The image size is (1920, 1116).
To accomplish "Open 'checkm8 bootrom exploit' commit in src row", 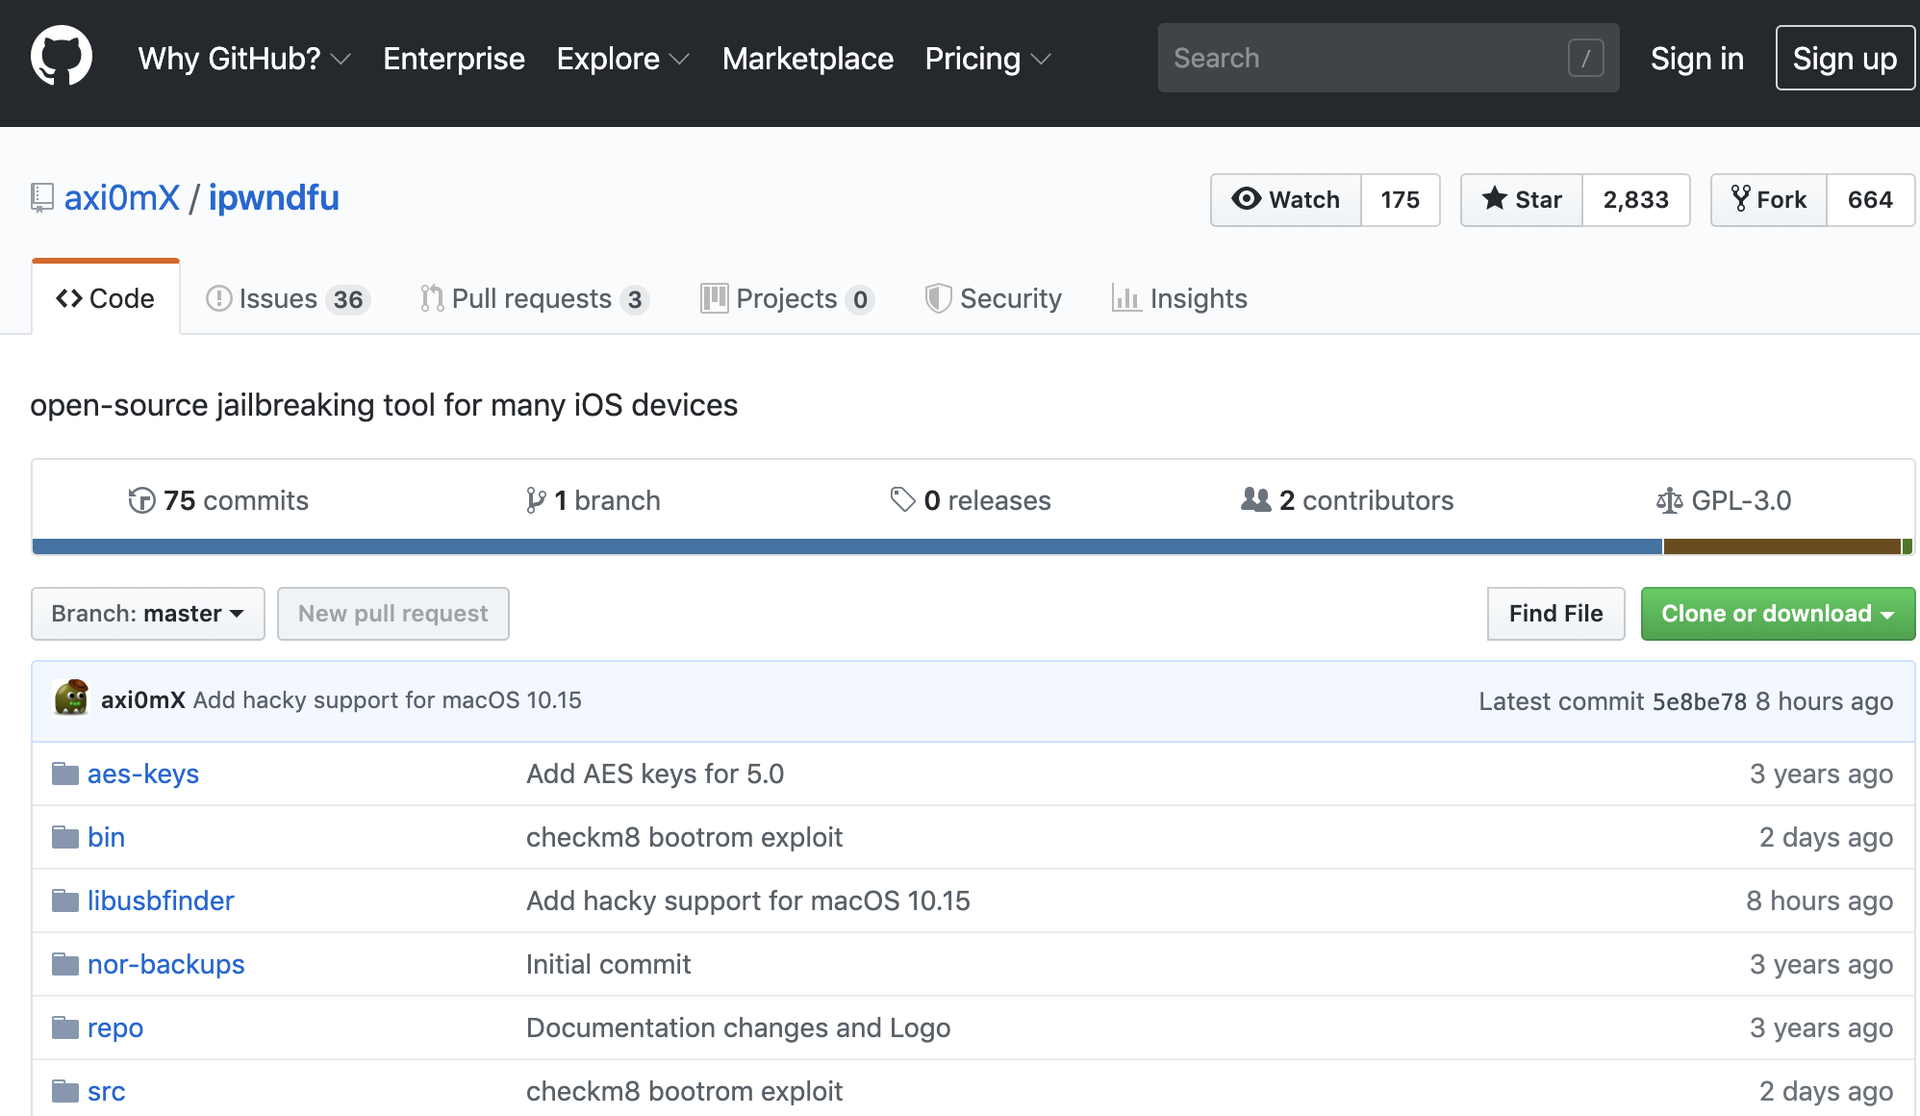I will pyautogui.click(x=684, y=1091).
